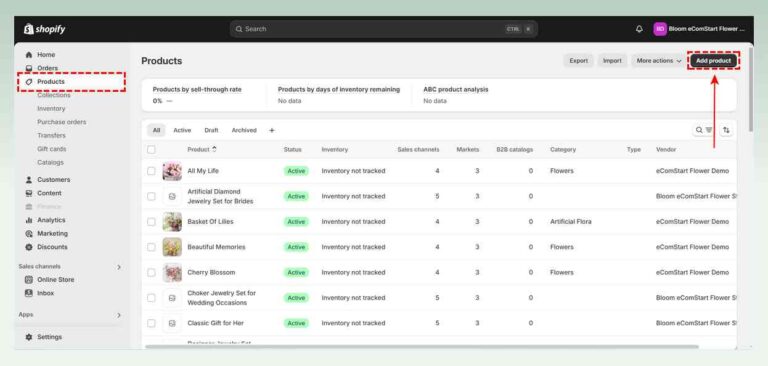Click the Inbox icon
This screenshot has height=366, width=768.
click(29, 293)
